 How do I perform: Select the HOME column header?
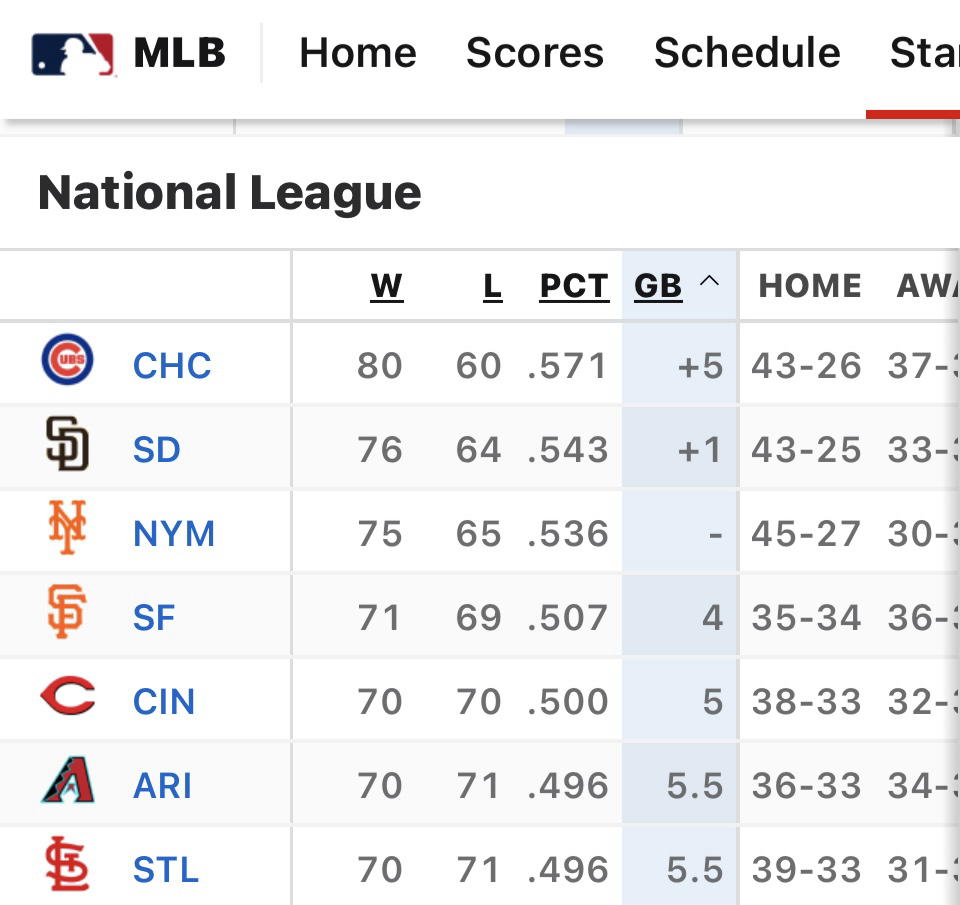tap(809, 287)
